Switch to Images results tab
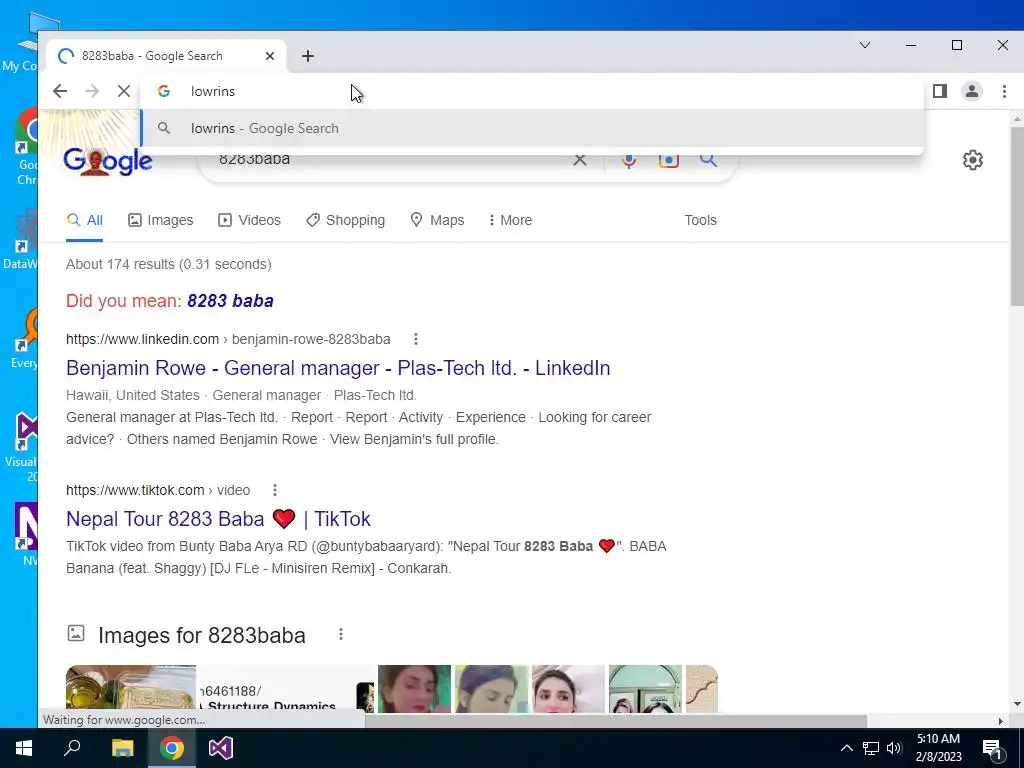Image resolution: width=1024 pixels, height=768 pixels. (x=161, y=220)
